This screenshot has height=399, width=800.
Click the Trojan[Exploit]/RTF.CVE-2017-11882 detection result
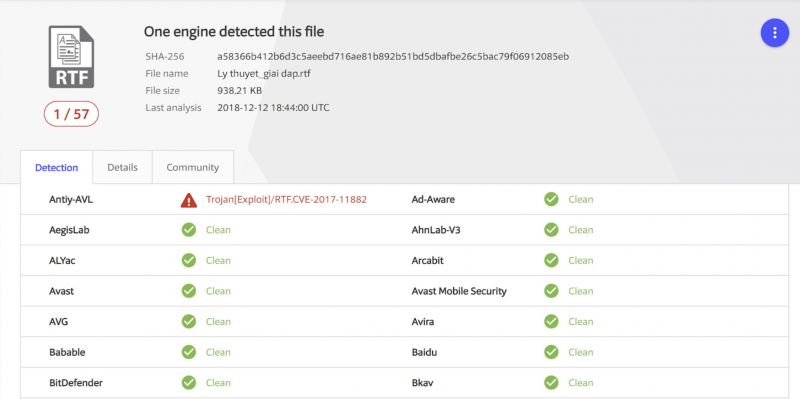(x=286, y=200)
